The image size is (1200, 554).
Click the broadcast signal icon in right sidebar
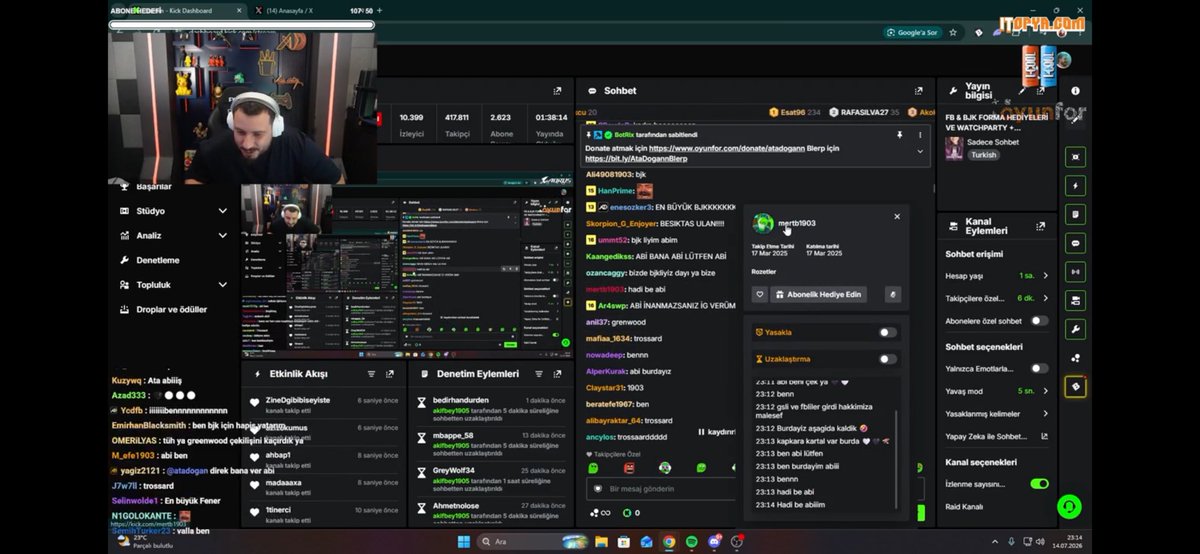coord(1075,272)
